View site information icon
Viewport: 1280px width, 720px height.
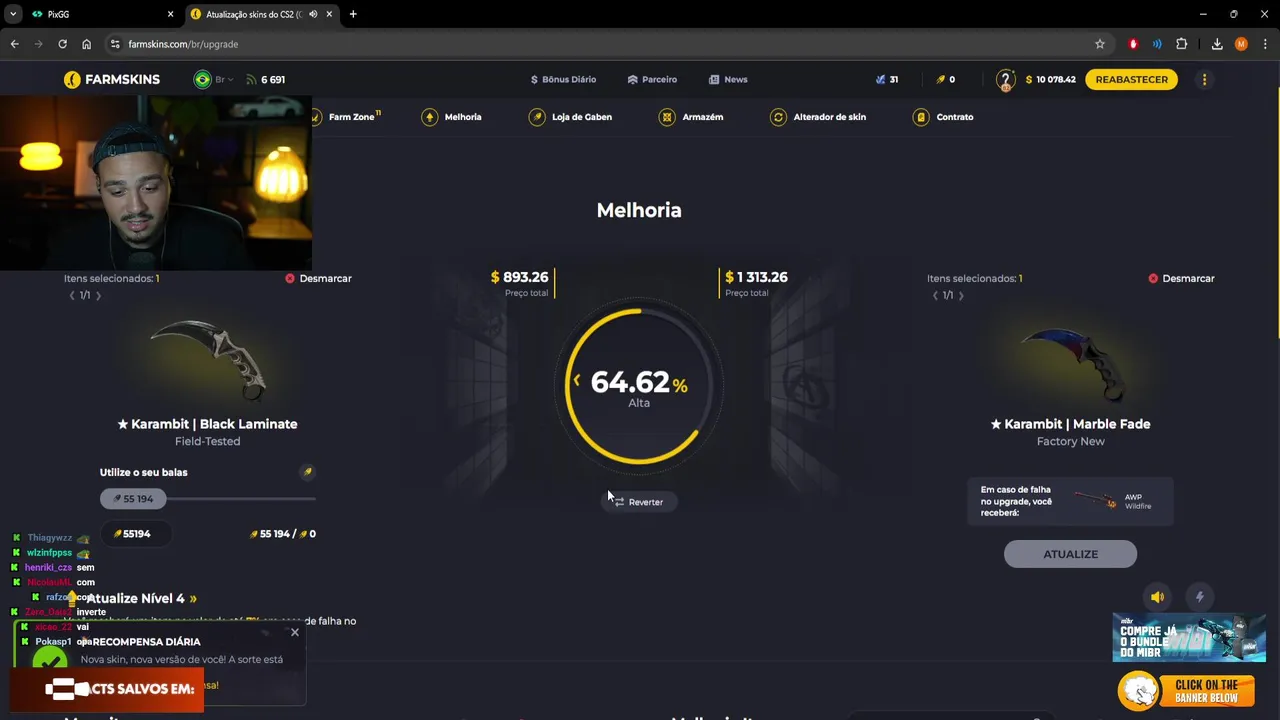[x=115, y=44]
